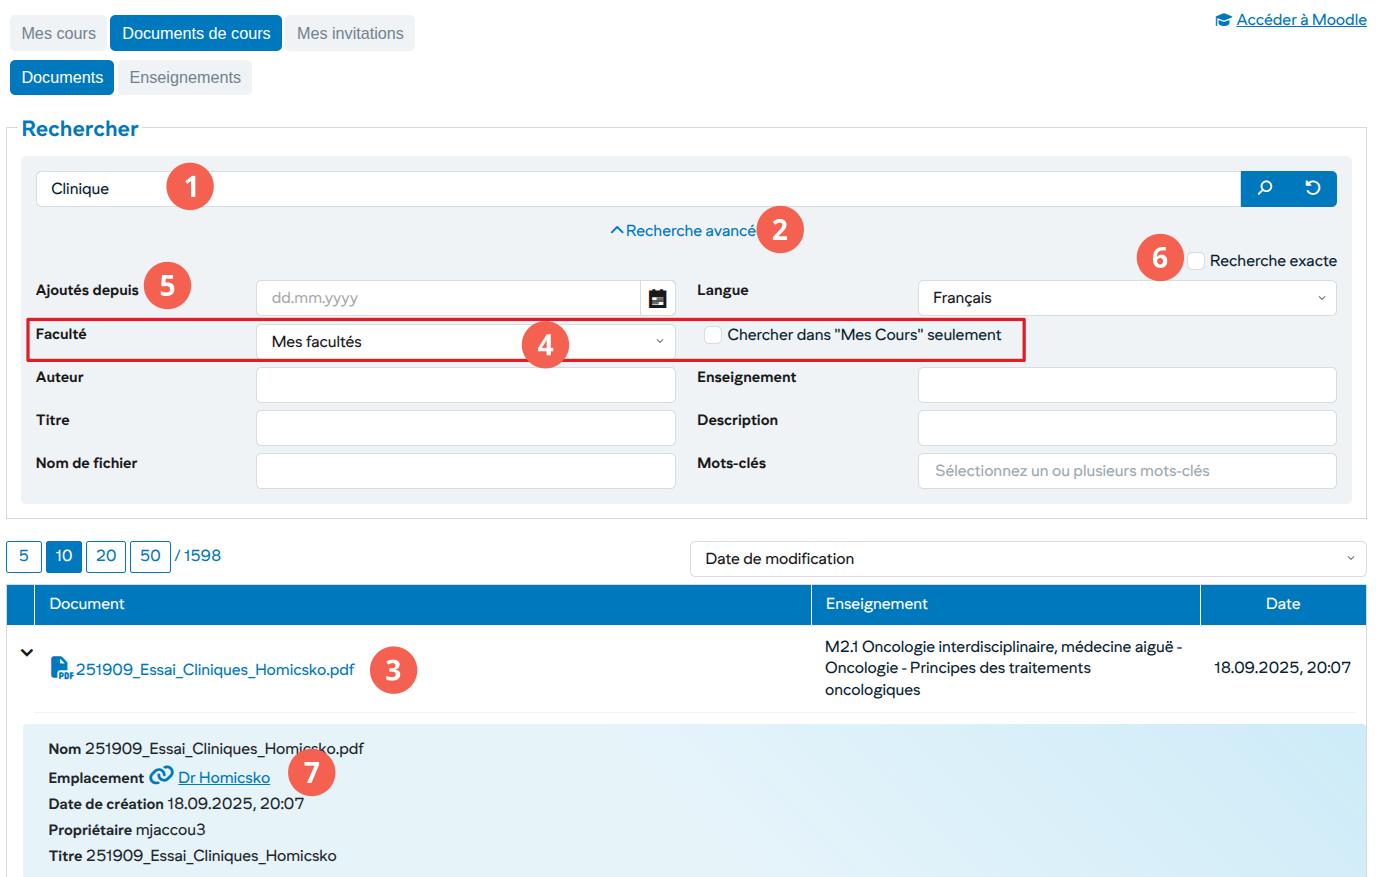Image resolution: width=1386 pixels, height=877 pixels.
Task: Click the graduation cap Moodle icon
Action: point(1223,20)
